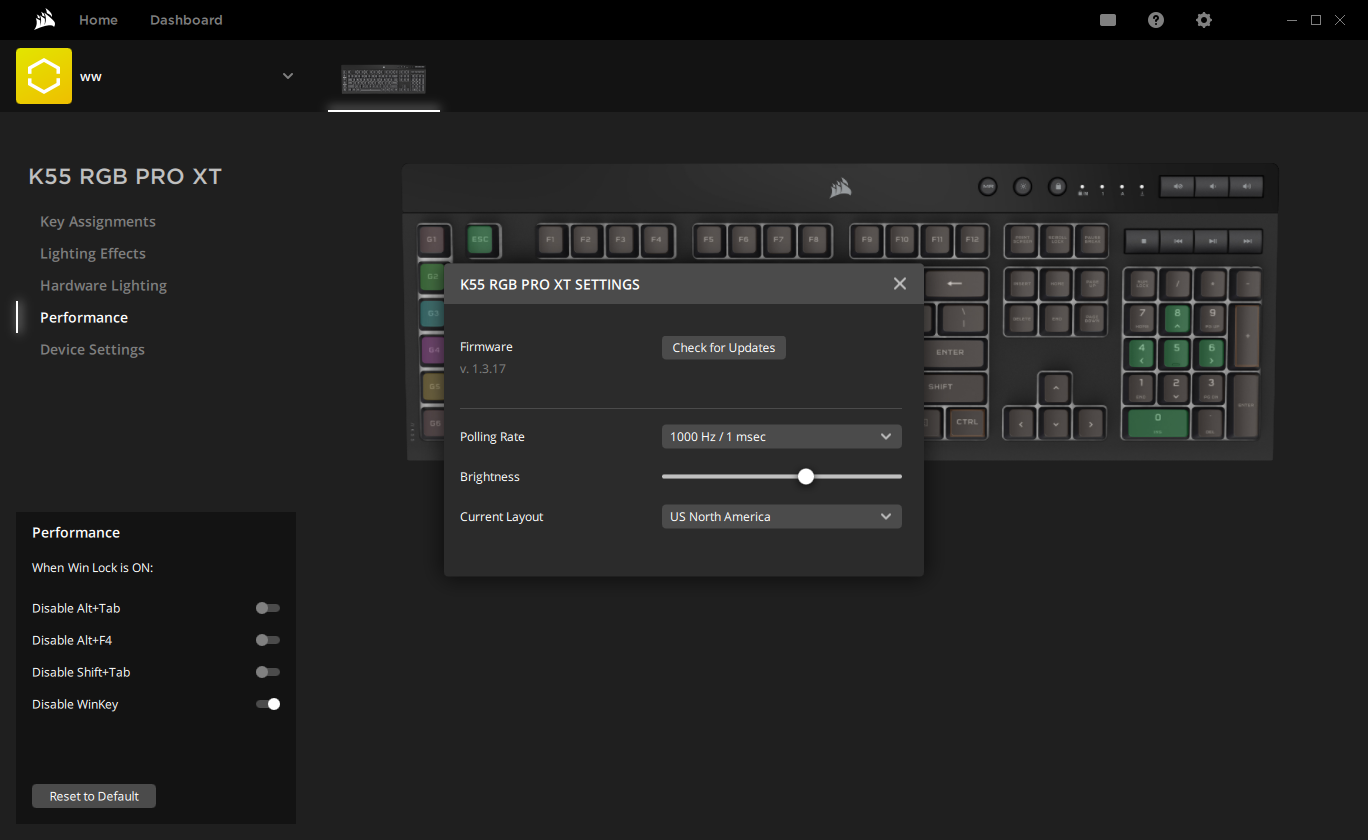1368x840 pixels.
Task: Select the left arrow key on keyboard
Action: 1020,423
